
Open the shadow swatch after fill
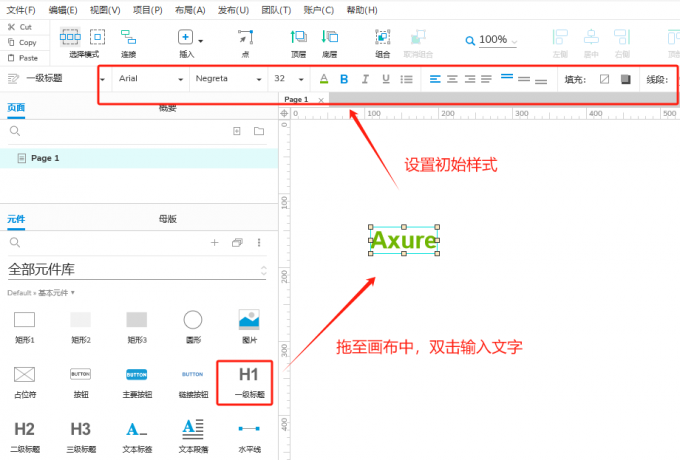tap(625, 79)
